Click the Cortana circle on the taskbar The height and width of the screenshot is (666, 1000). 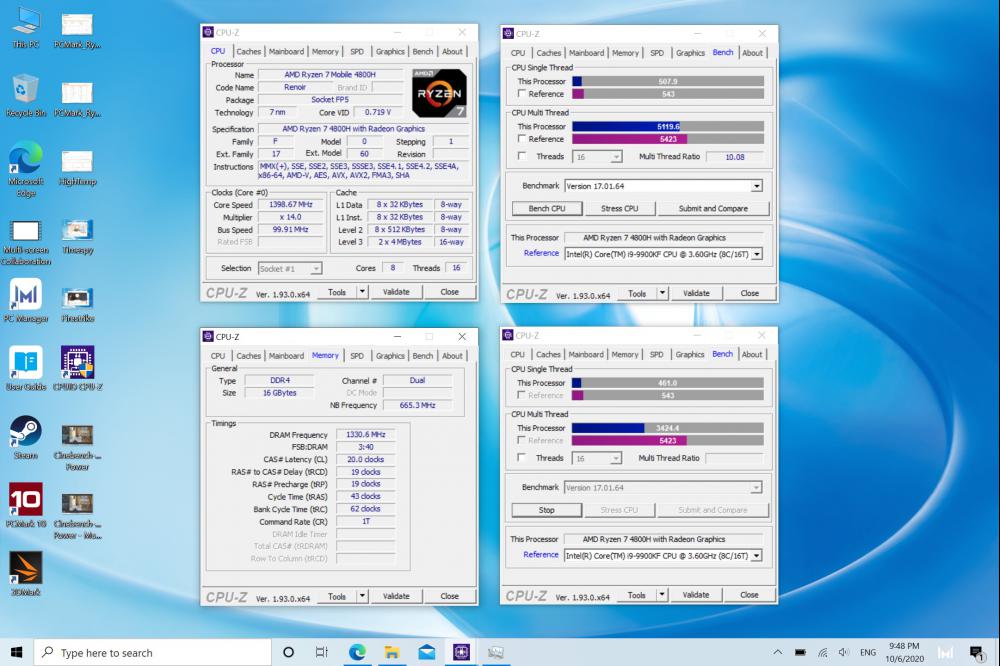tap(288, 652)
